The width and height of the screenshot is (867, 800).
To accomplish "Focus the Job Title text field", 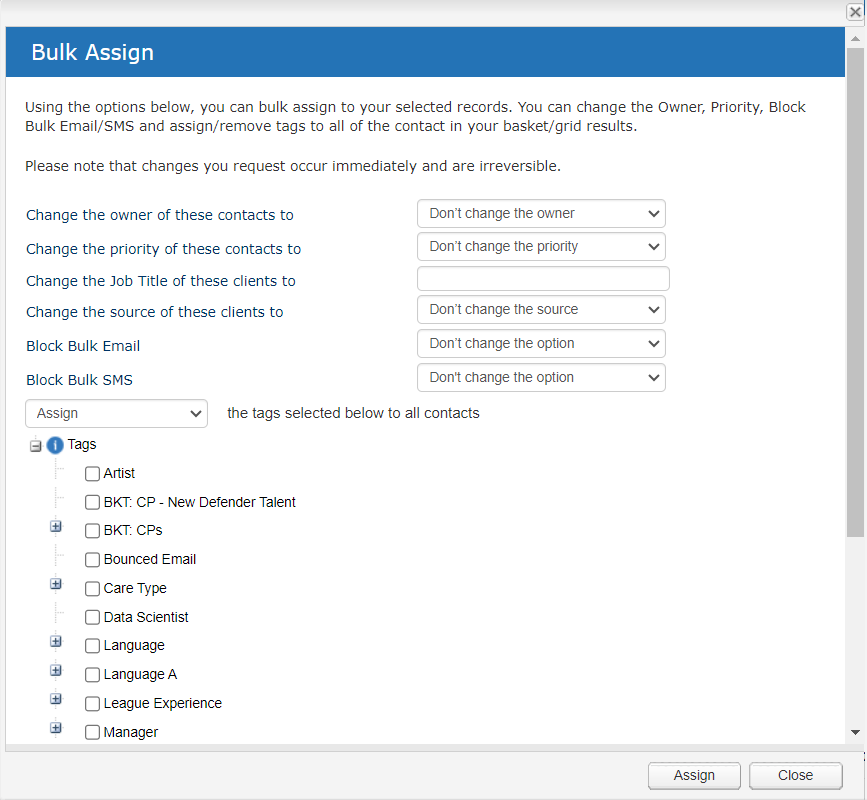I will tap(544, 279).
